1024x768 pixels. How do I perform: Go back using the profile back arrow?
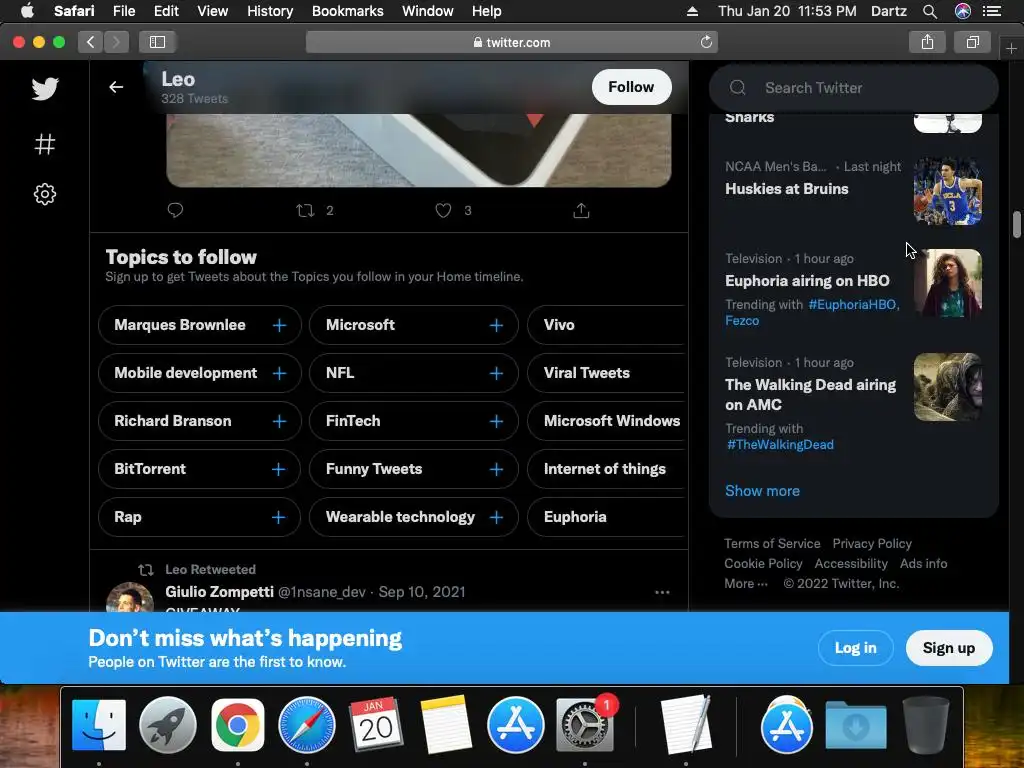coord(116,87)
